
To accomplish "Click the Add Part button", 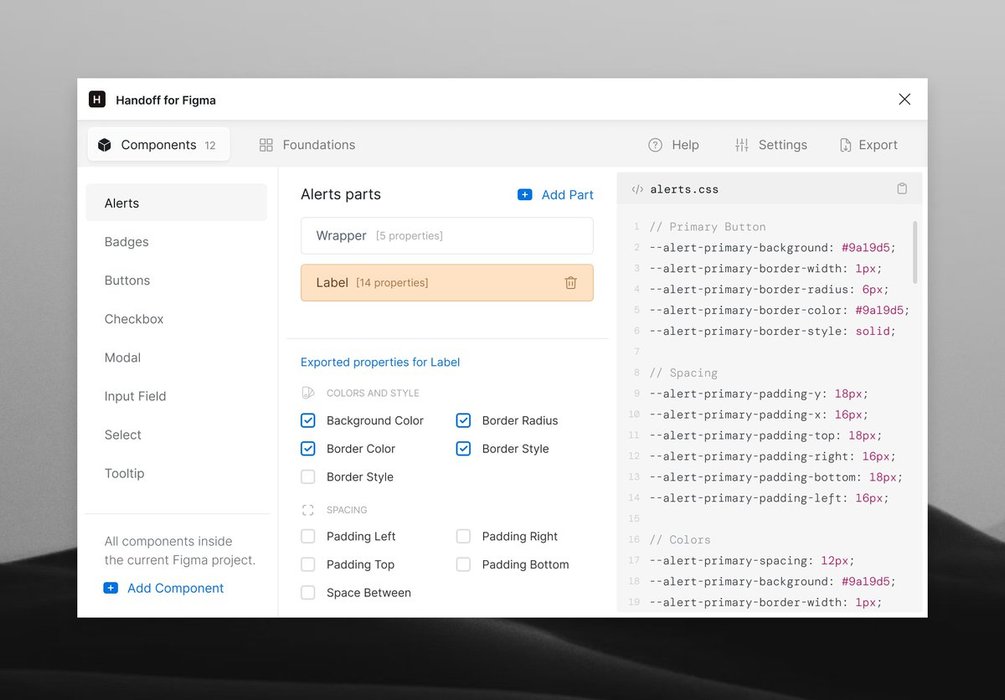I will coord(555,194).
